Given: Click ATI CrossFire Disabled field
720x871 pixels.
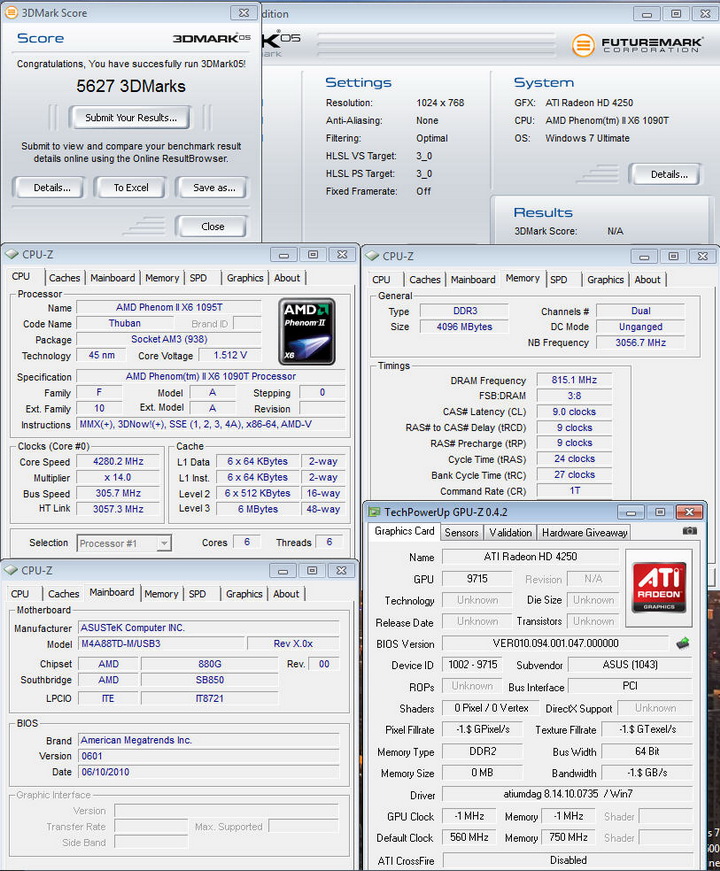Looking at the screenshot, I should click(567, 860).
